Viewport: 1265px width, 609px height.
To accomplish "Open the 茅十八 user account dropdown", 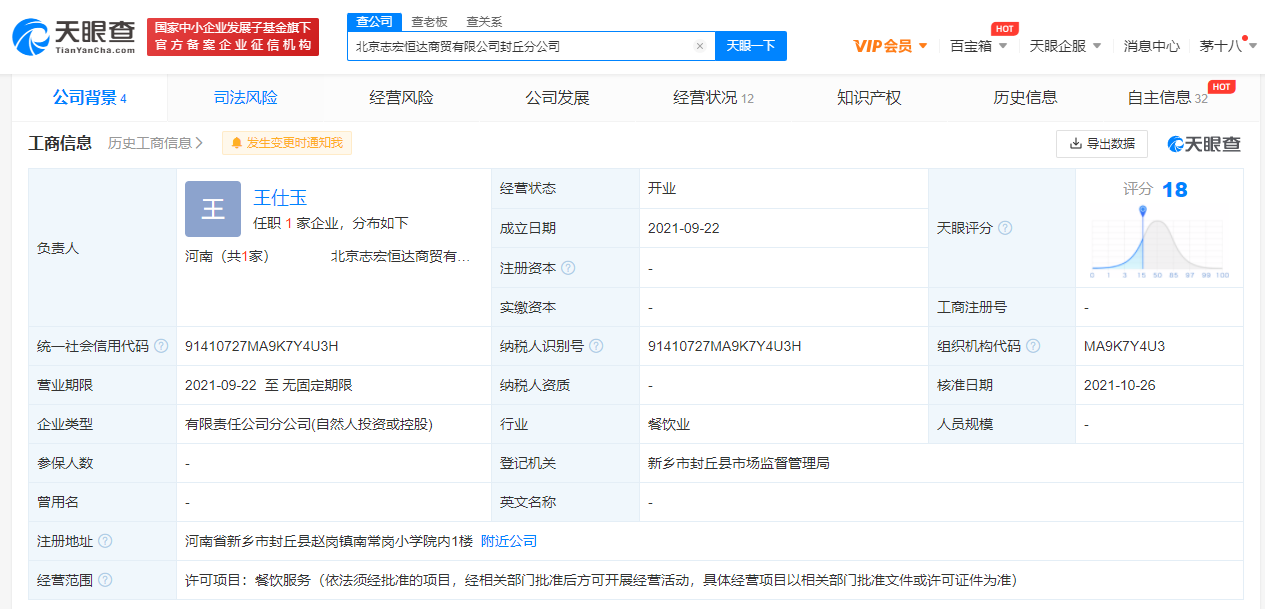I will click(x=1228, y=46).
